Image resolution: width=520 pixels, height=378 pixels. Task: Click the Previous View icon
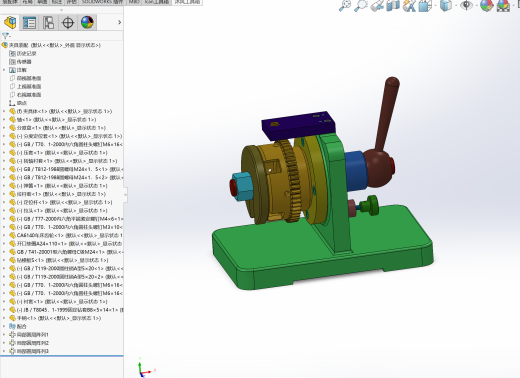point(377,6)
